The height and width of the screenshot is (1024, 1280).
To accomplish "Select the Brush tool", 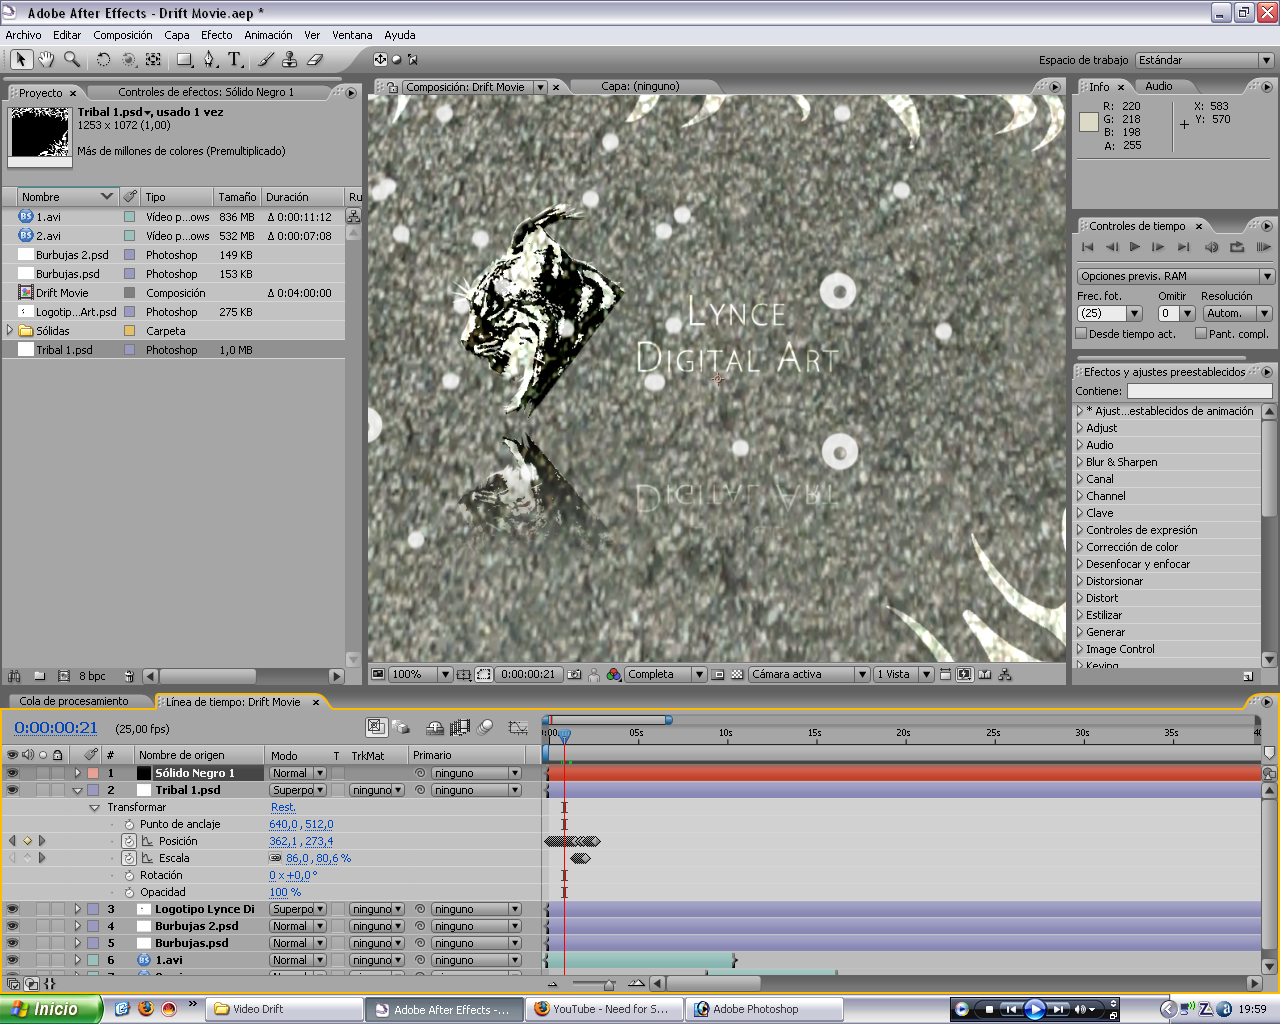I will coord(265,60).
